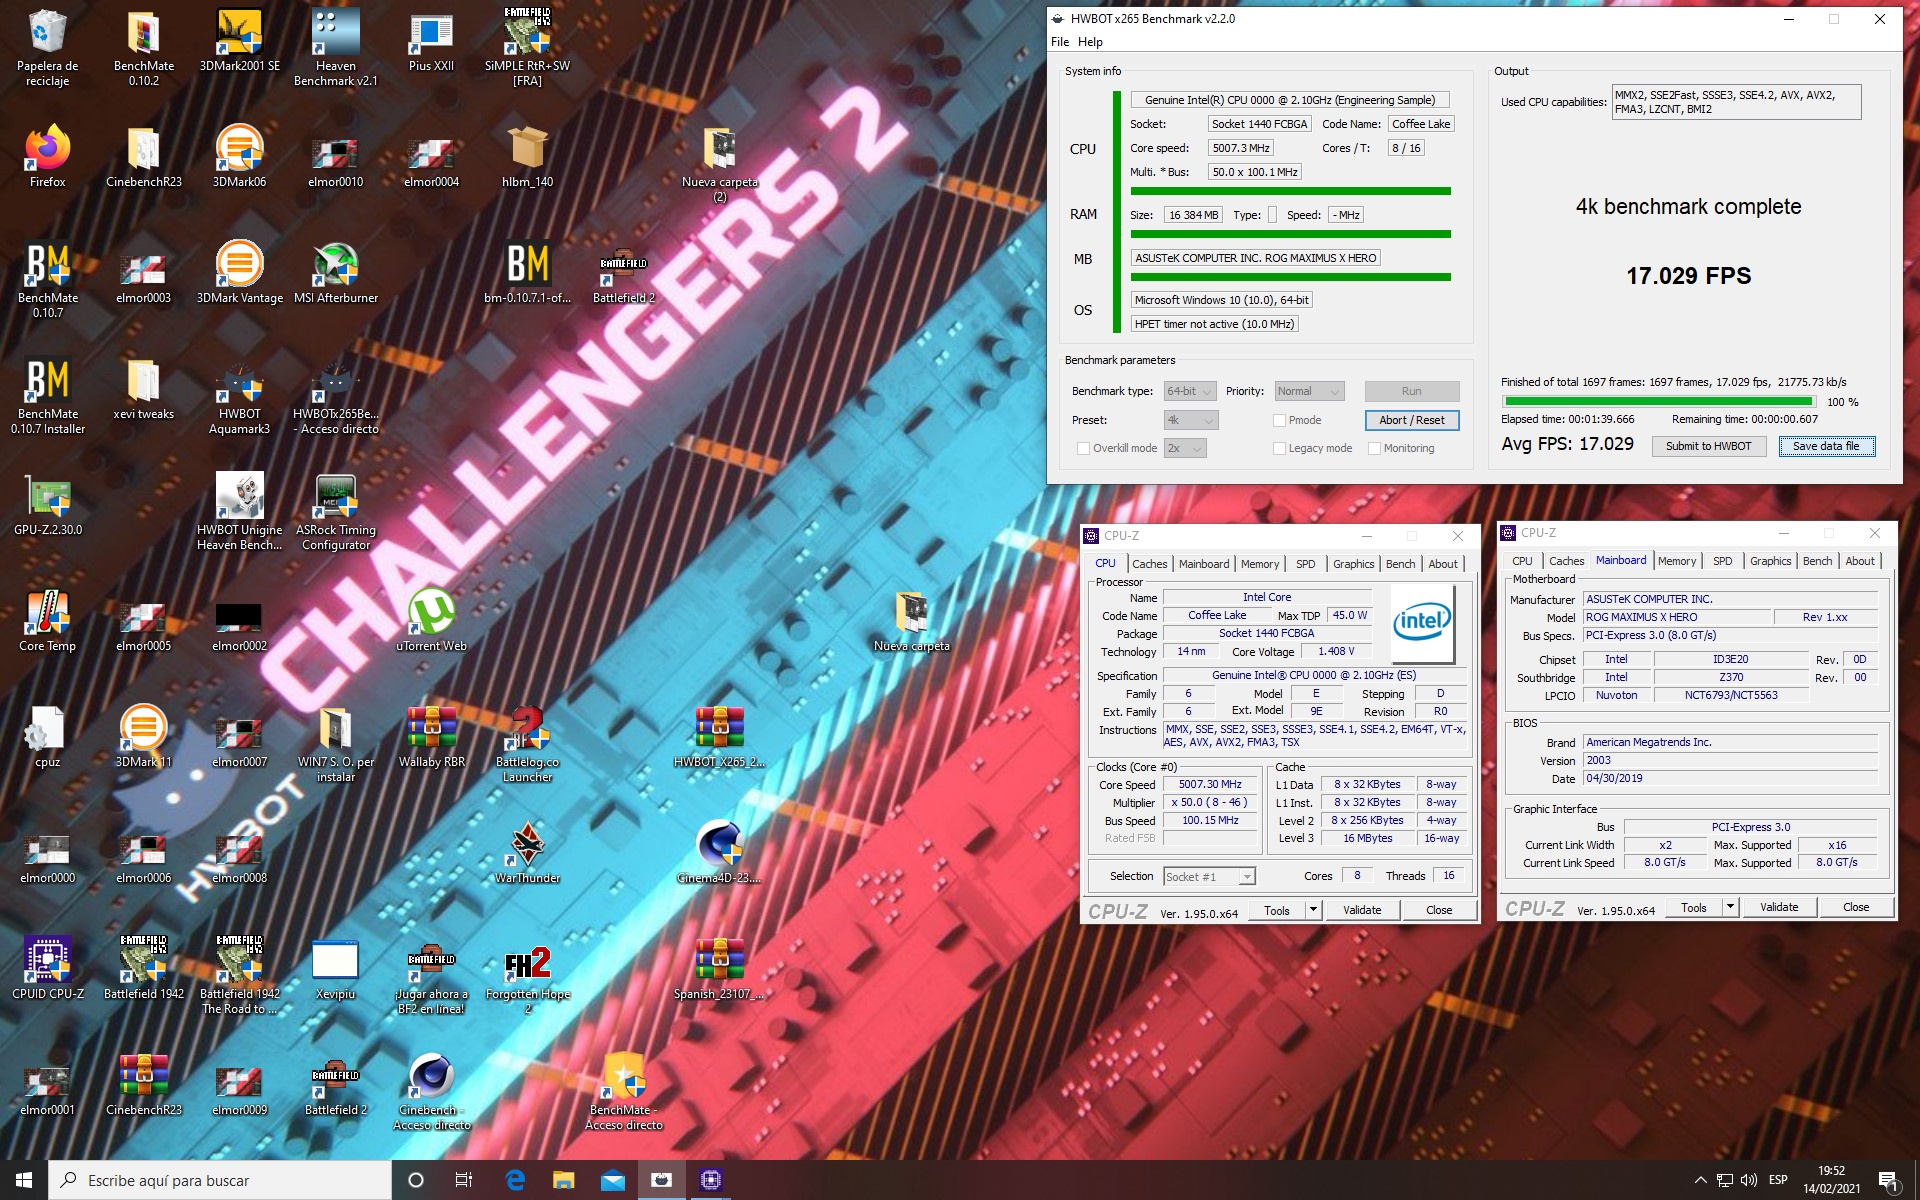Expand the Benchmark type 64-bit dropdown

1190,391
